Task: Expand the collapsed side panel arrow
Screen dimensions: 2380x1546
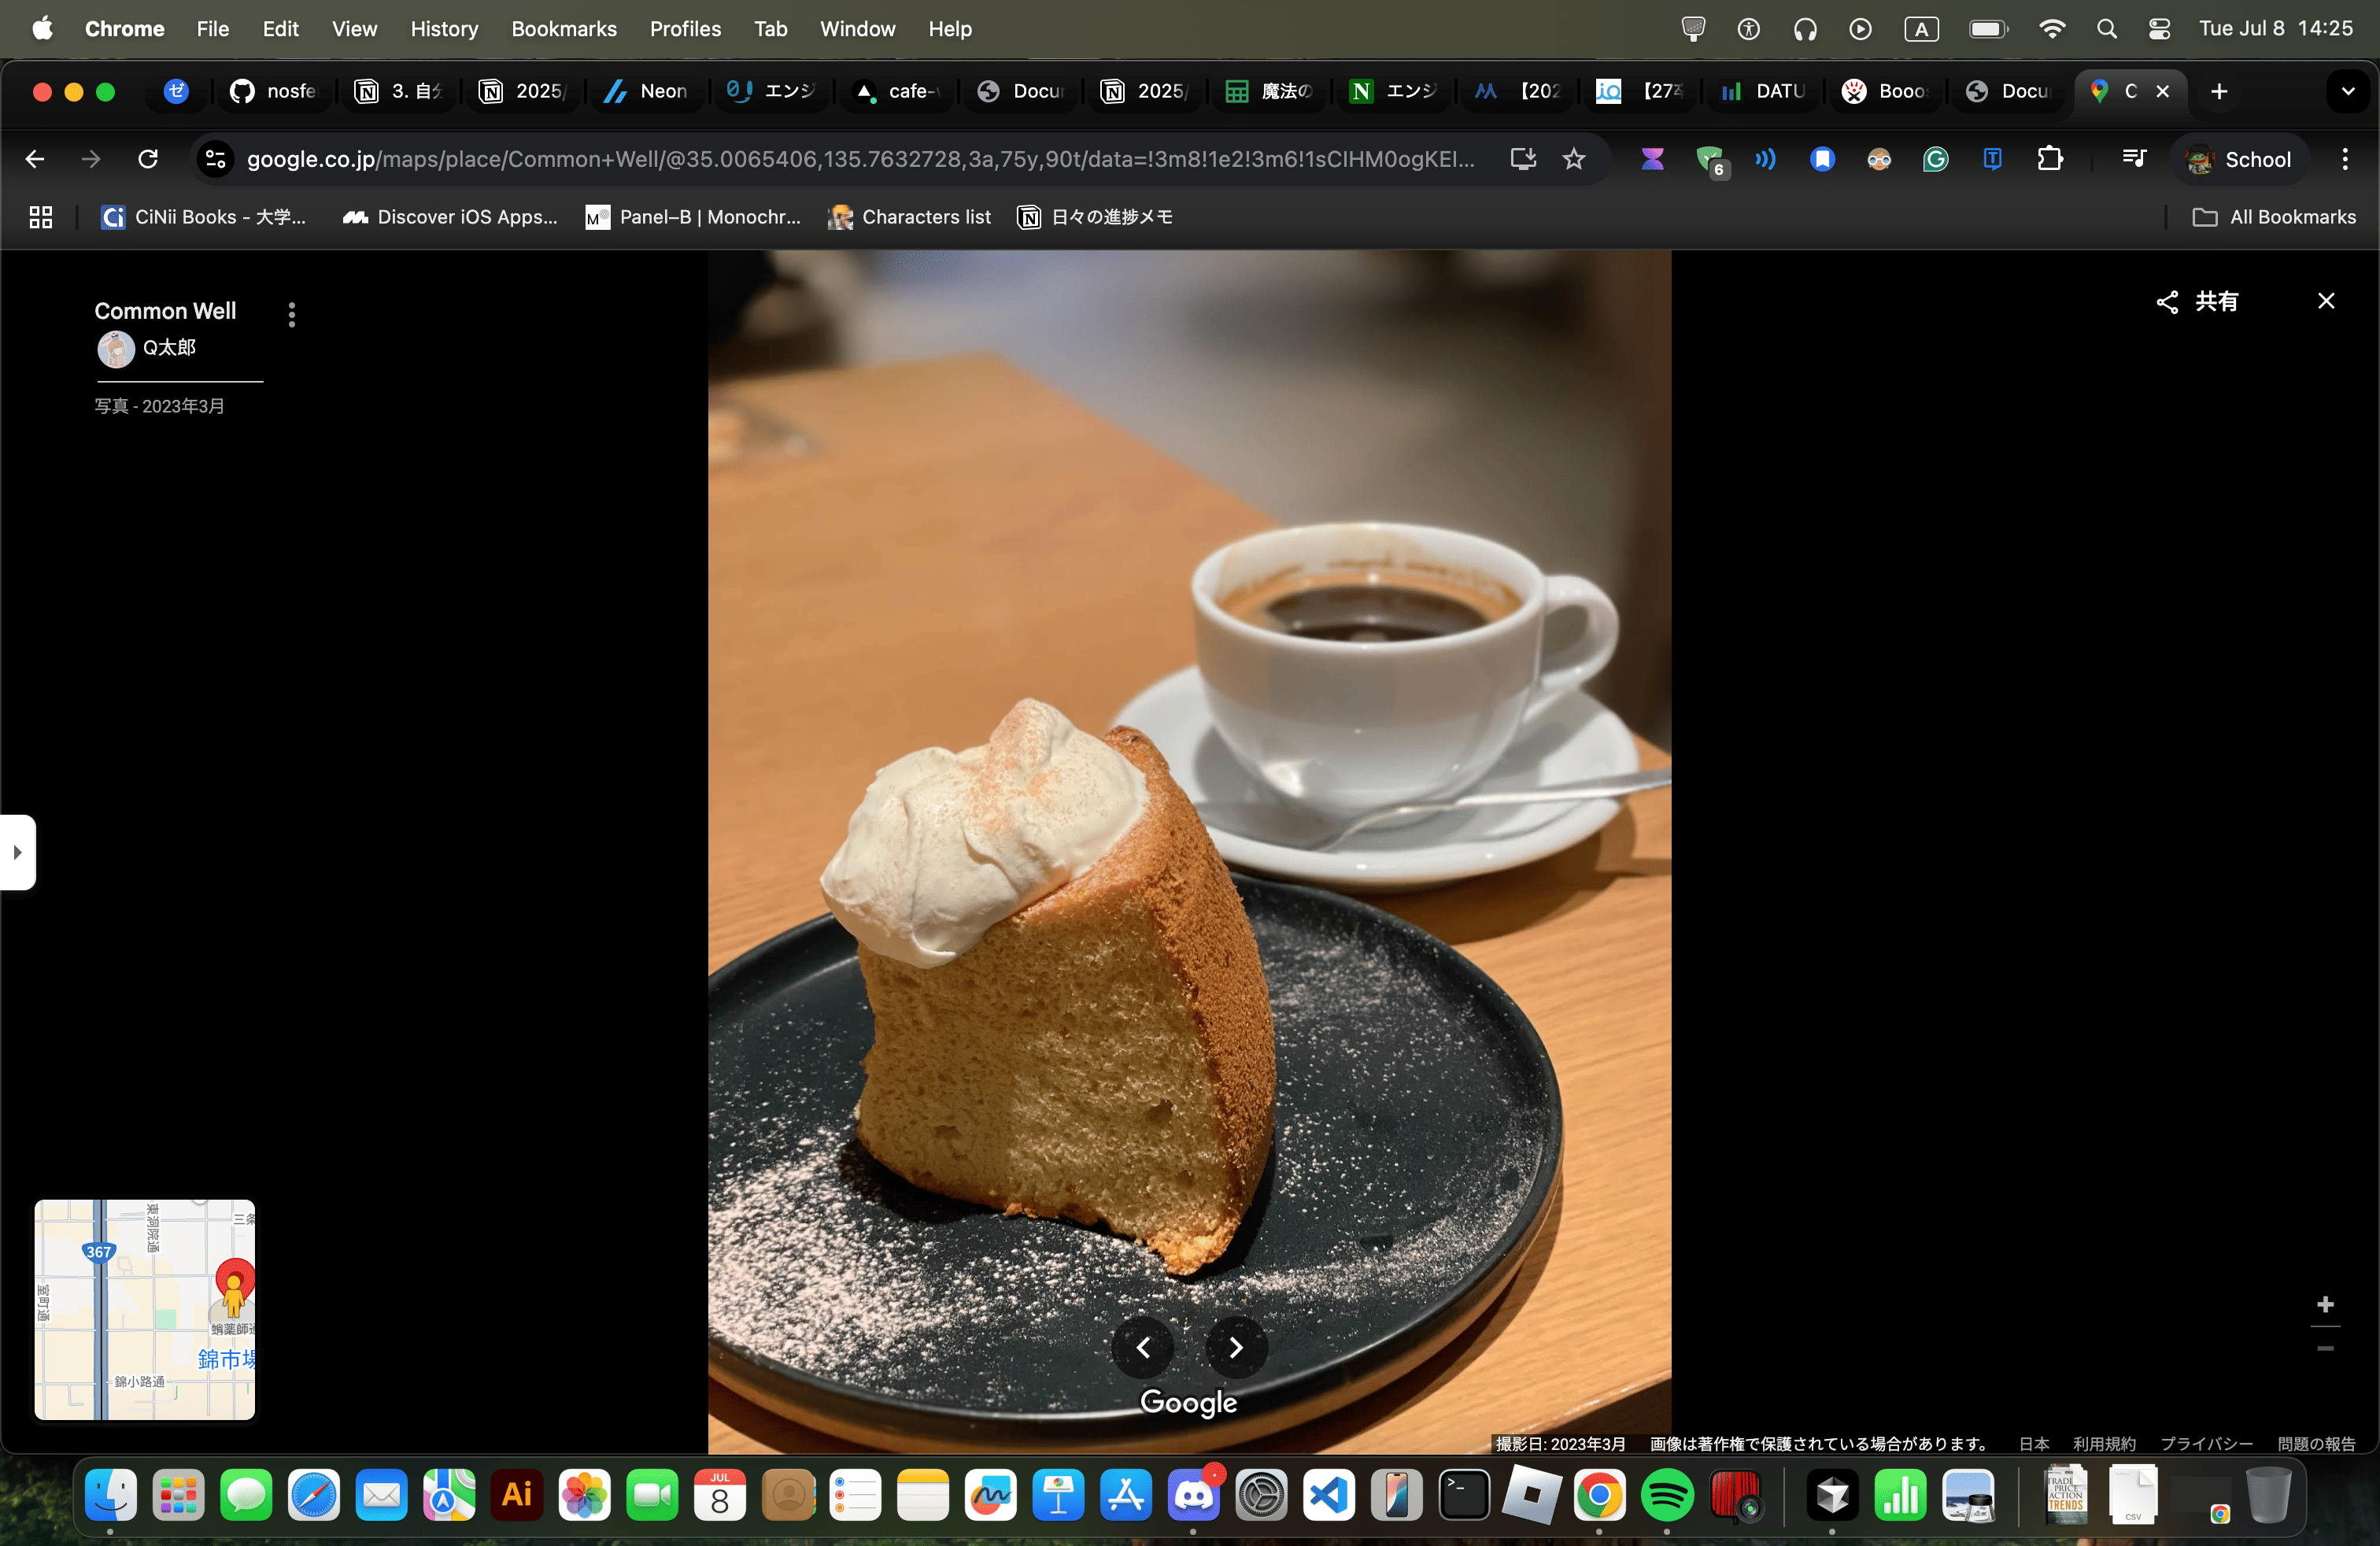Action: coord(17,852)
